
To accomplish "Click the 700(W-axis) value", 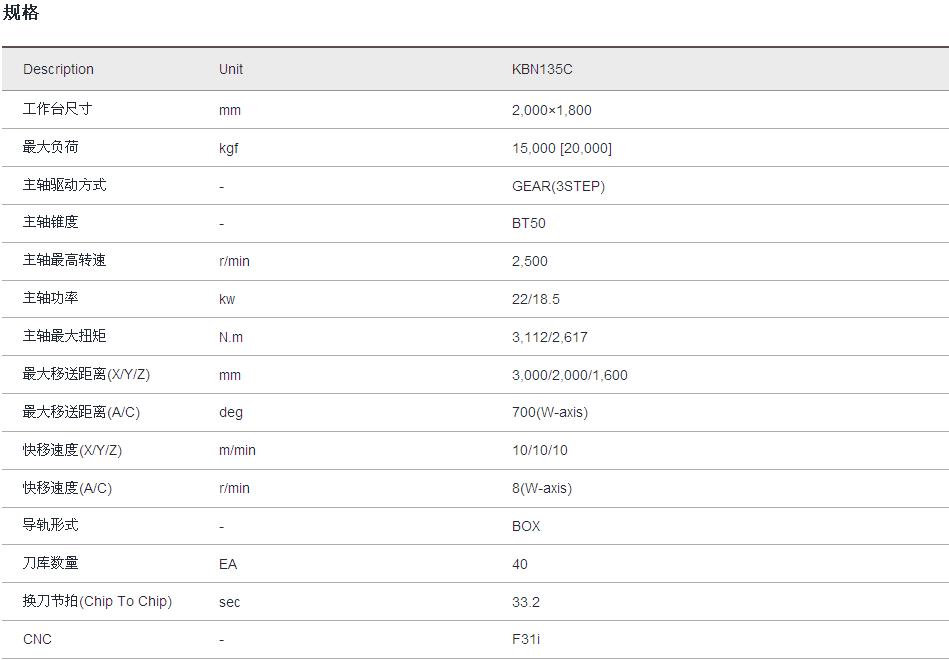I will click(x=550, y=412).
